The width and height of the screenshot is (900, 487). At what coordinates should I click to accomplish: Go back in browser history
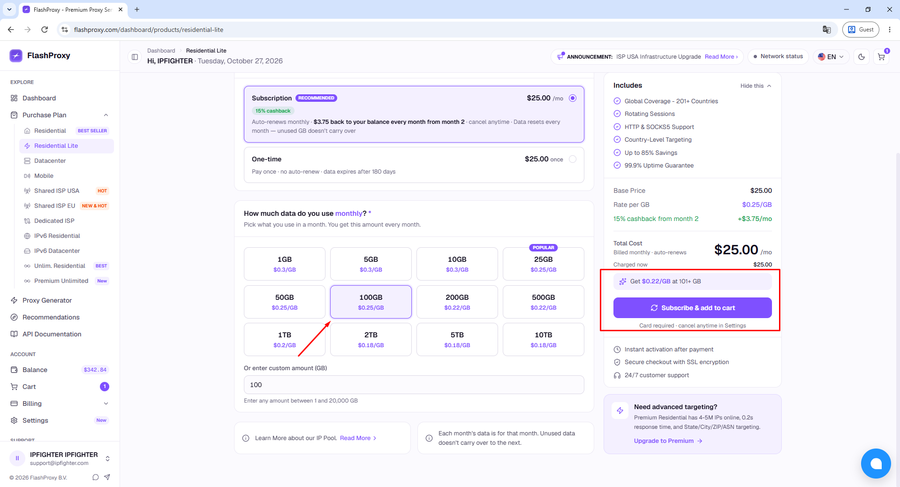tap(11, 29)
